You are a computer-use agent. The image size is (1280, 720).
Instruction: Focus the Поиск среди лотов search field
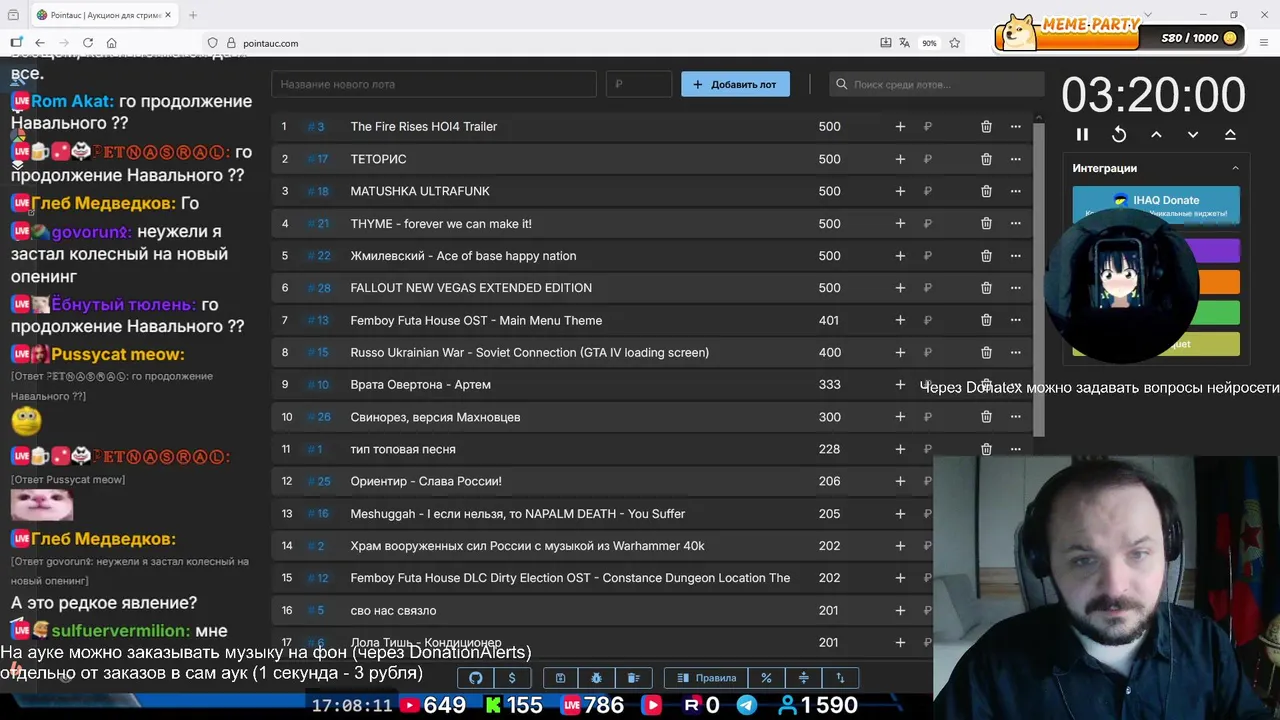936,85
